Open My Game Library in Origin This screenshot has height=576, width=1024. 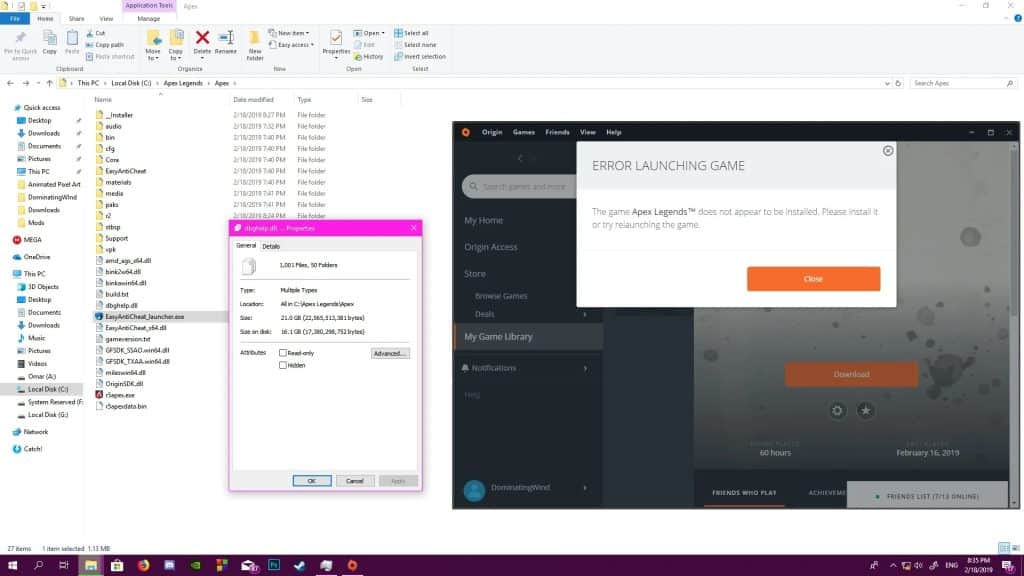click(x=498, y=337)
